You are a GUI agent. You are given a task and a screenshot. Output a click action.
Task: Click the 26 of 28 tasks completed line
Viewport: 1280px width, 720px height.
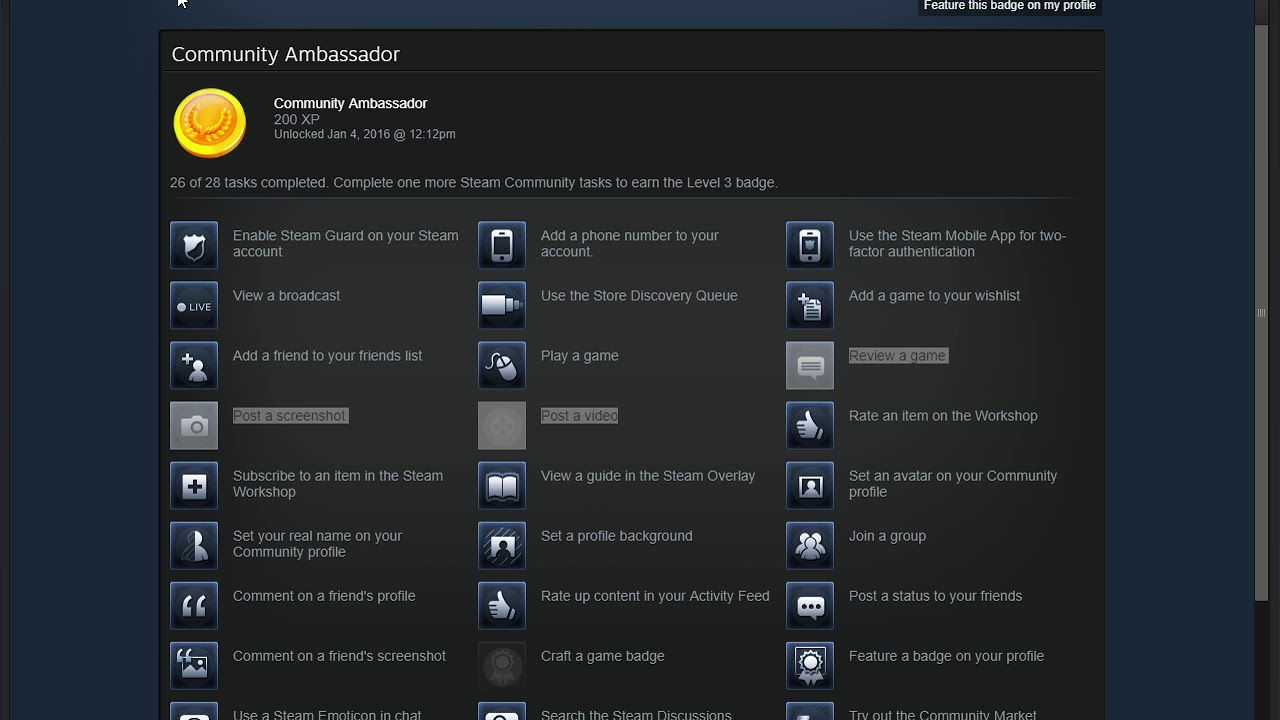click(x=474, y=183)
